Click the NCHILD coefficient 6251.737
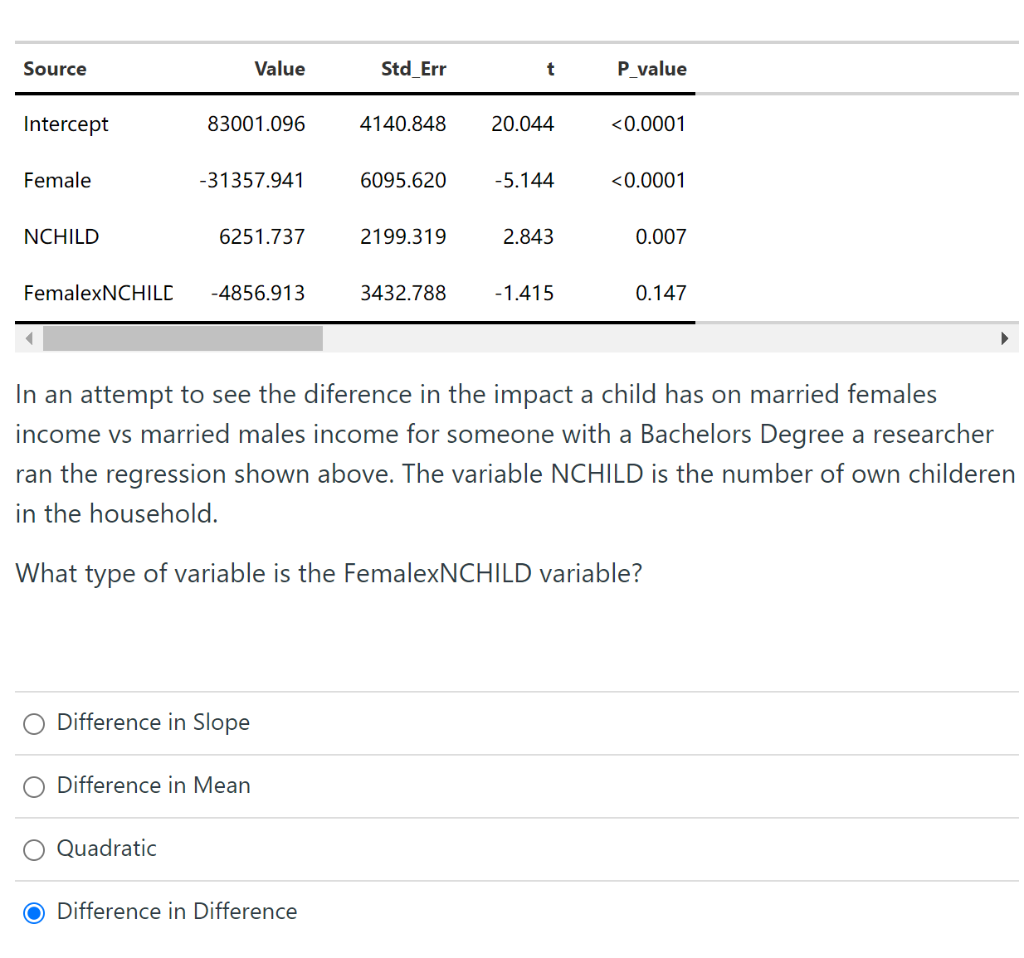The image size is (1024, 958). pos(262,236)
